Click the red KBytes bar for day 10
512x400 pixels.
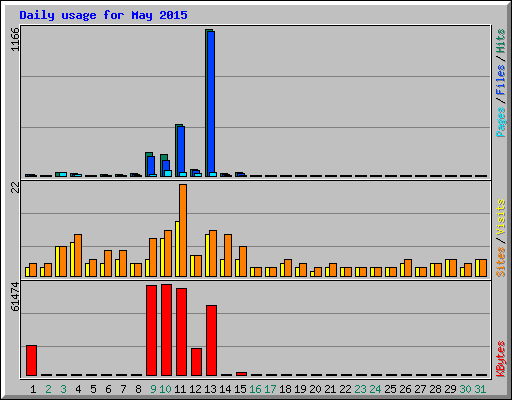[166, 330]
